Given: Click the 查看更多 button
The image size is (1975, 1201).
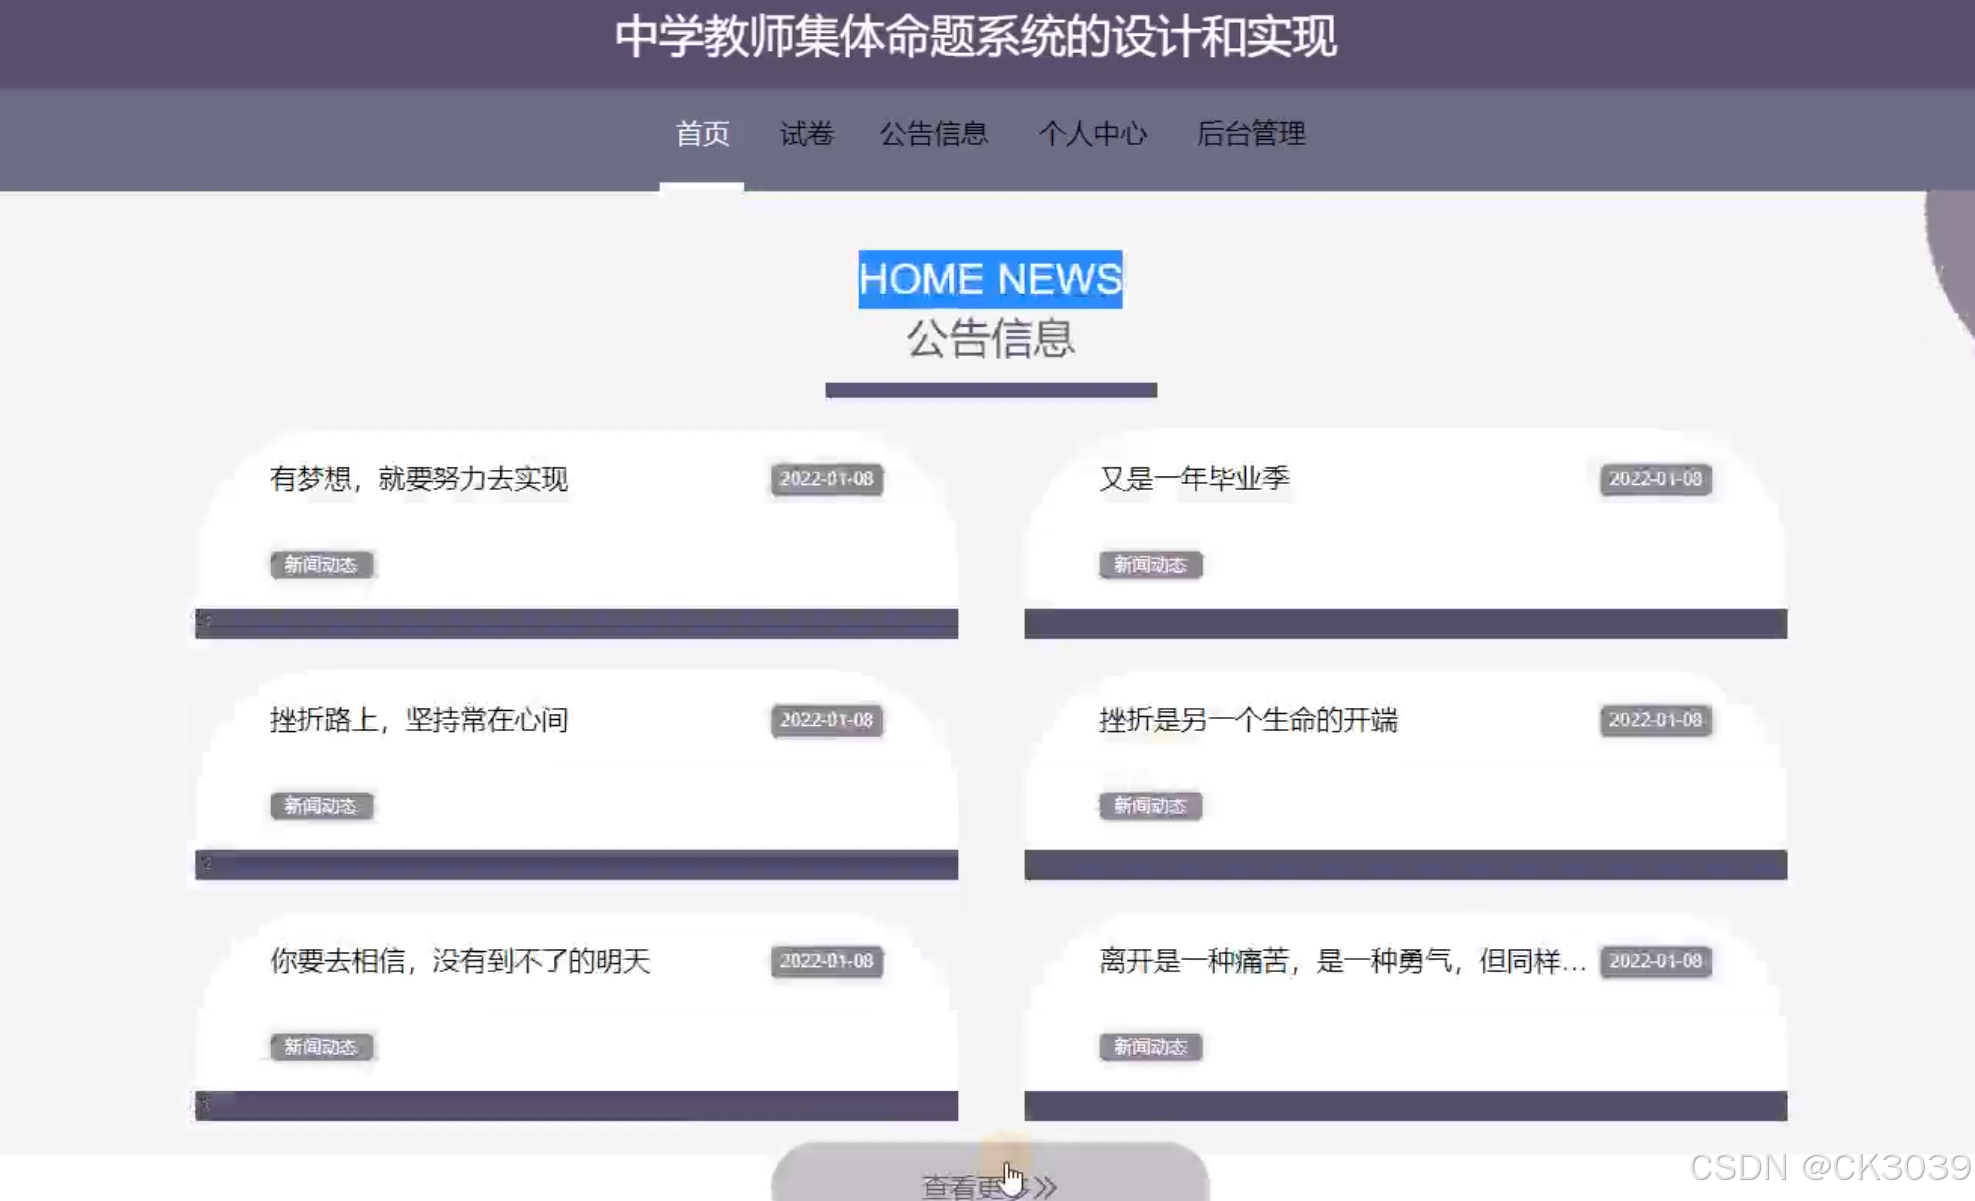Looking at the screenshot, I should click(989, 1180).
